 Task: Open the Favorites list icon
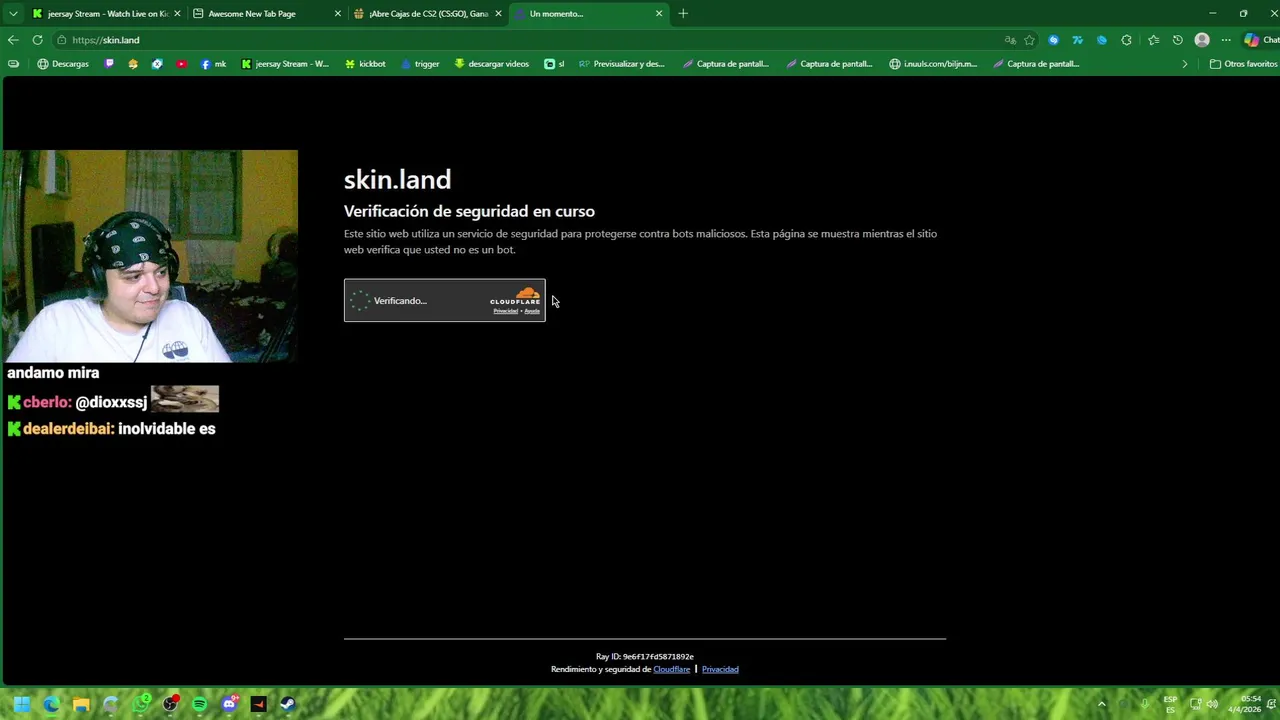click(1153, 40)
